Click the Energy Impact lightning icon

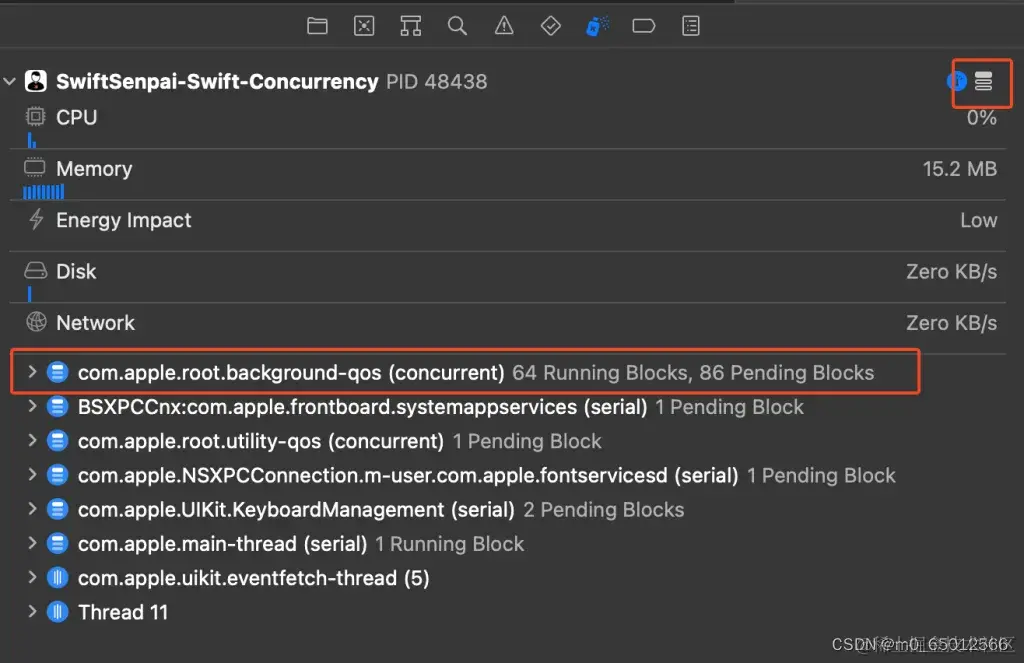click(36, 219)
